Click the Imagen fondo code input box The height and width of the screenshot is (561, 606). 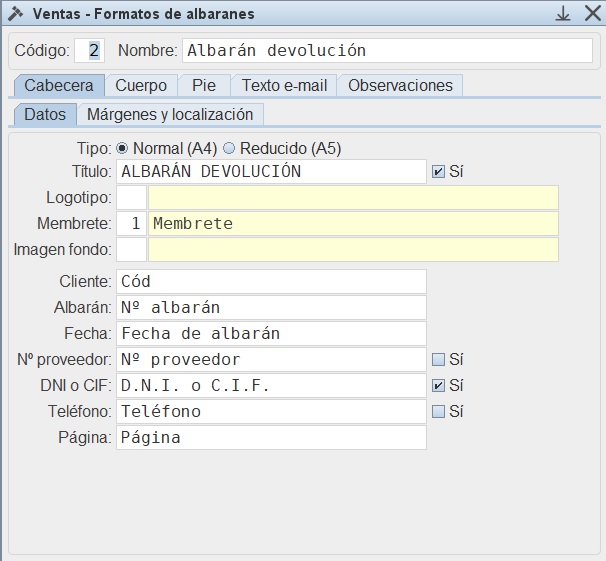[x=131, y=249]
